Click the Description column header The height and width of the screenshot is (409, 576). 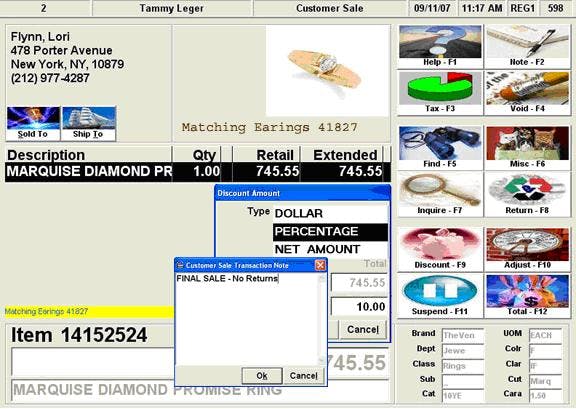click(x=88, y=155)
